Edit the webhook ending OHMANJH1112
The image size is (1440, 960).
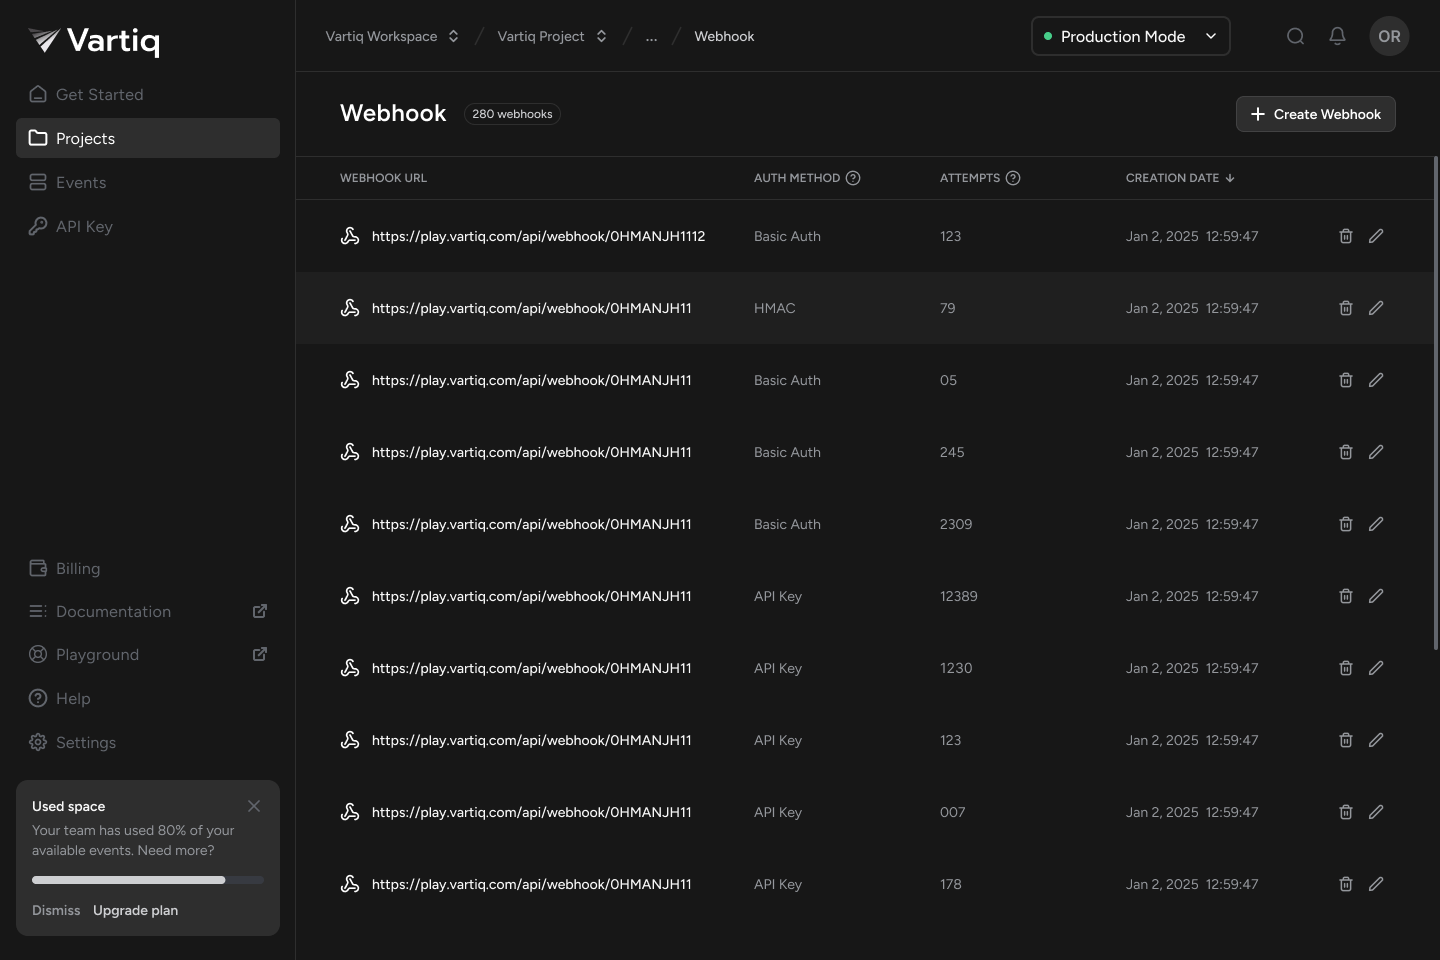1376,236
